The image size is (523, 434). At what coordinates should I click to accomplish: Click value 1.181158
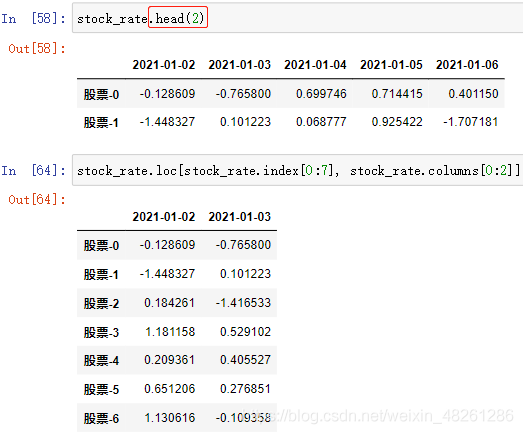(170, 332)
